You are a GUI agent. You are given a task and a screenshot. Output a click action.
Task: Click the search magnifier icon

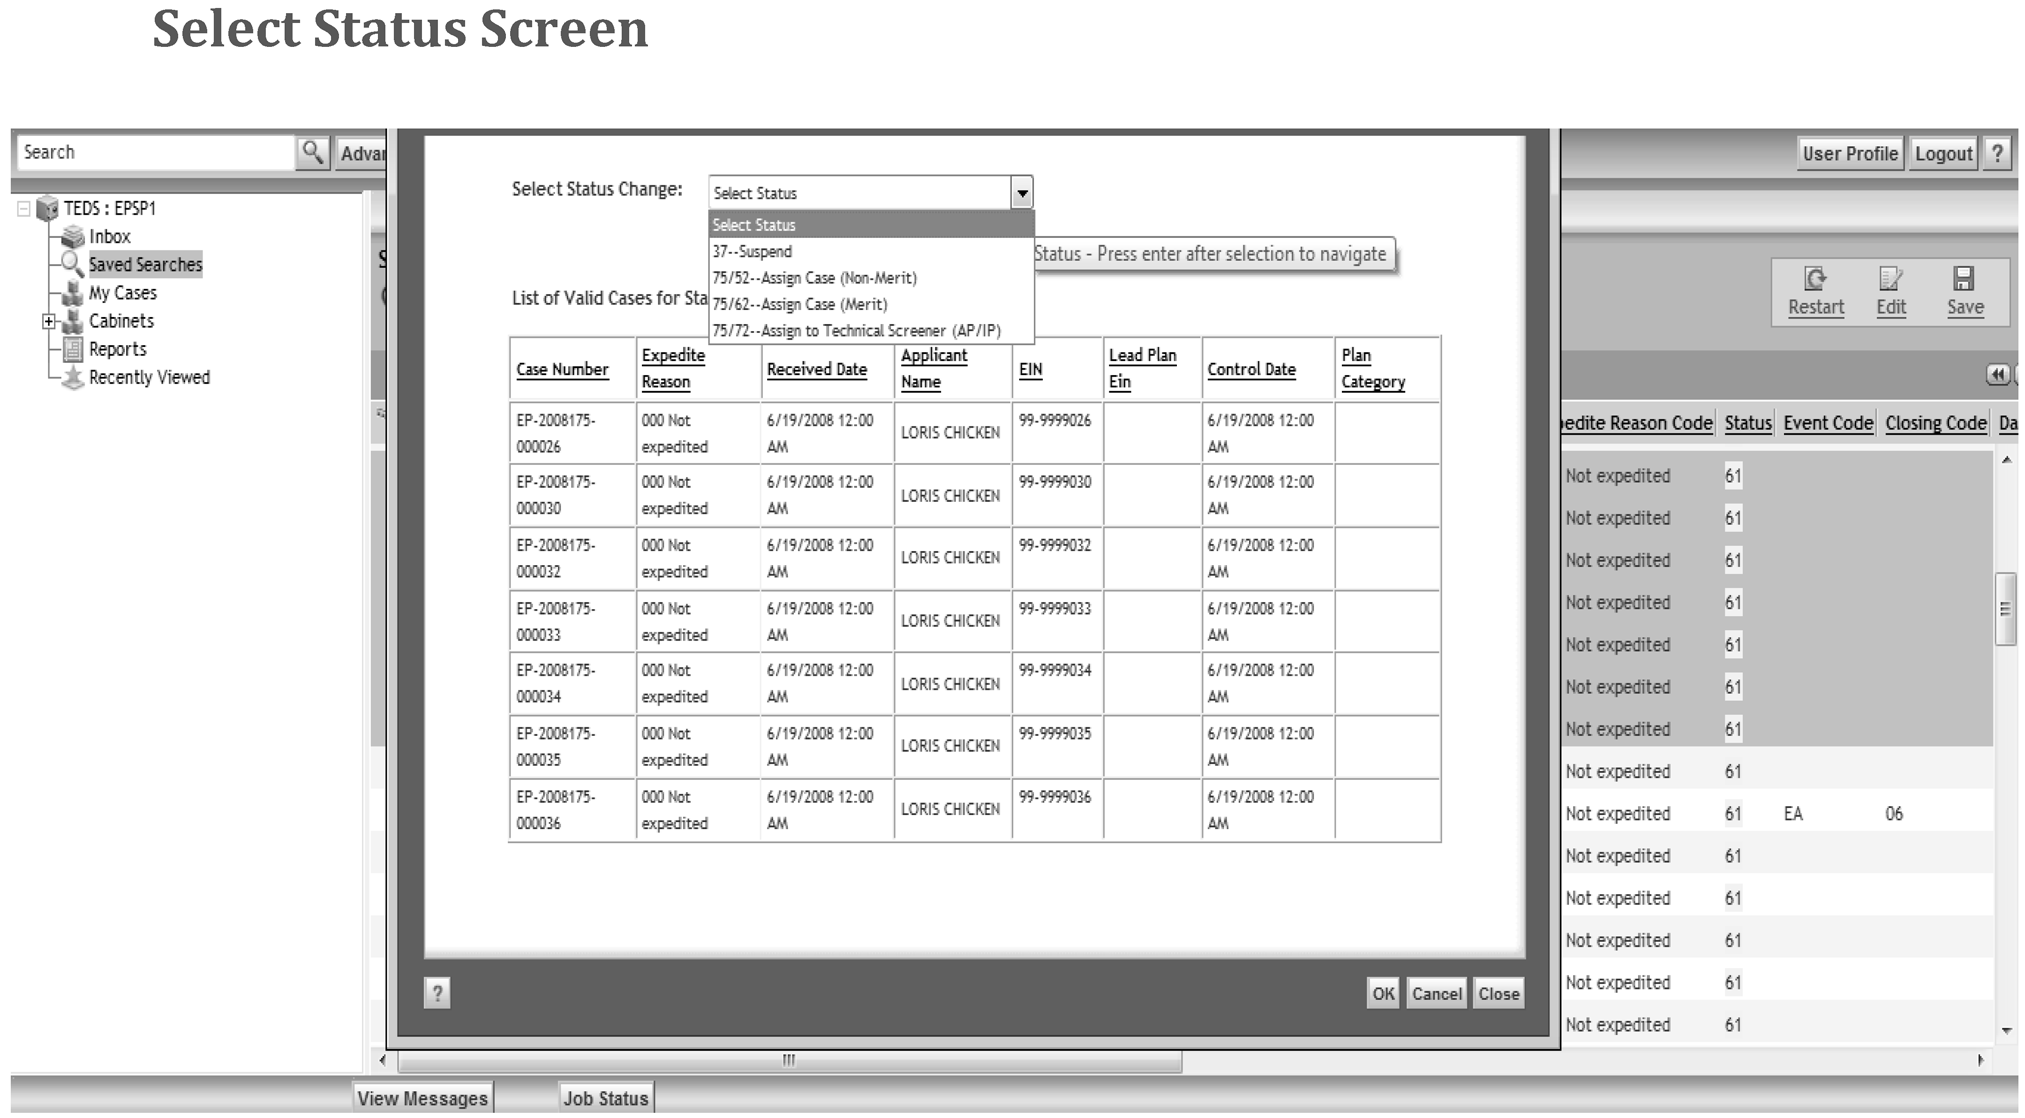click(x=313, y=153)
